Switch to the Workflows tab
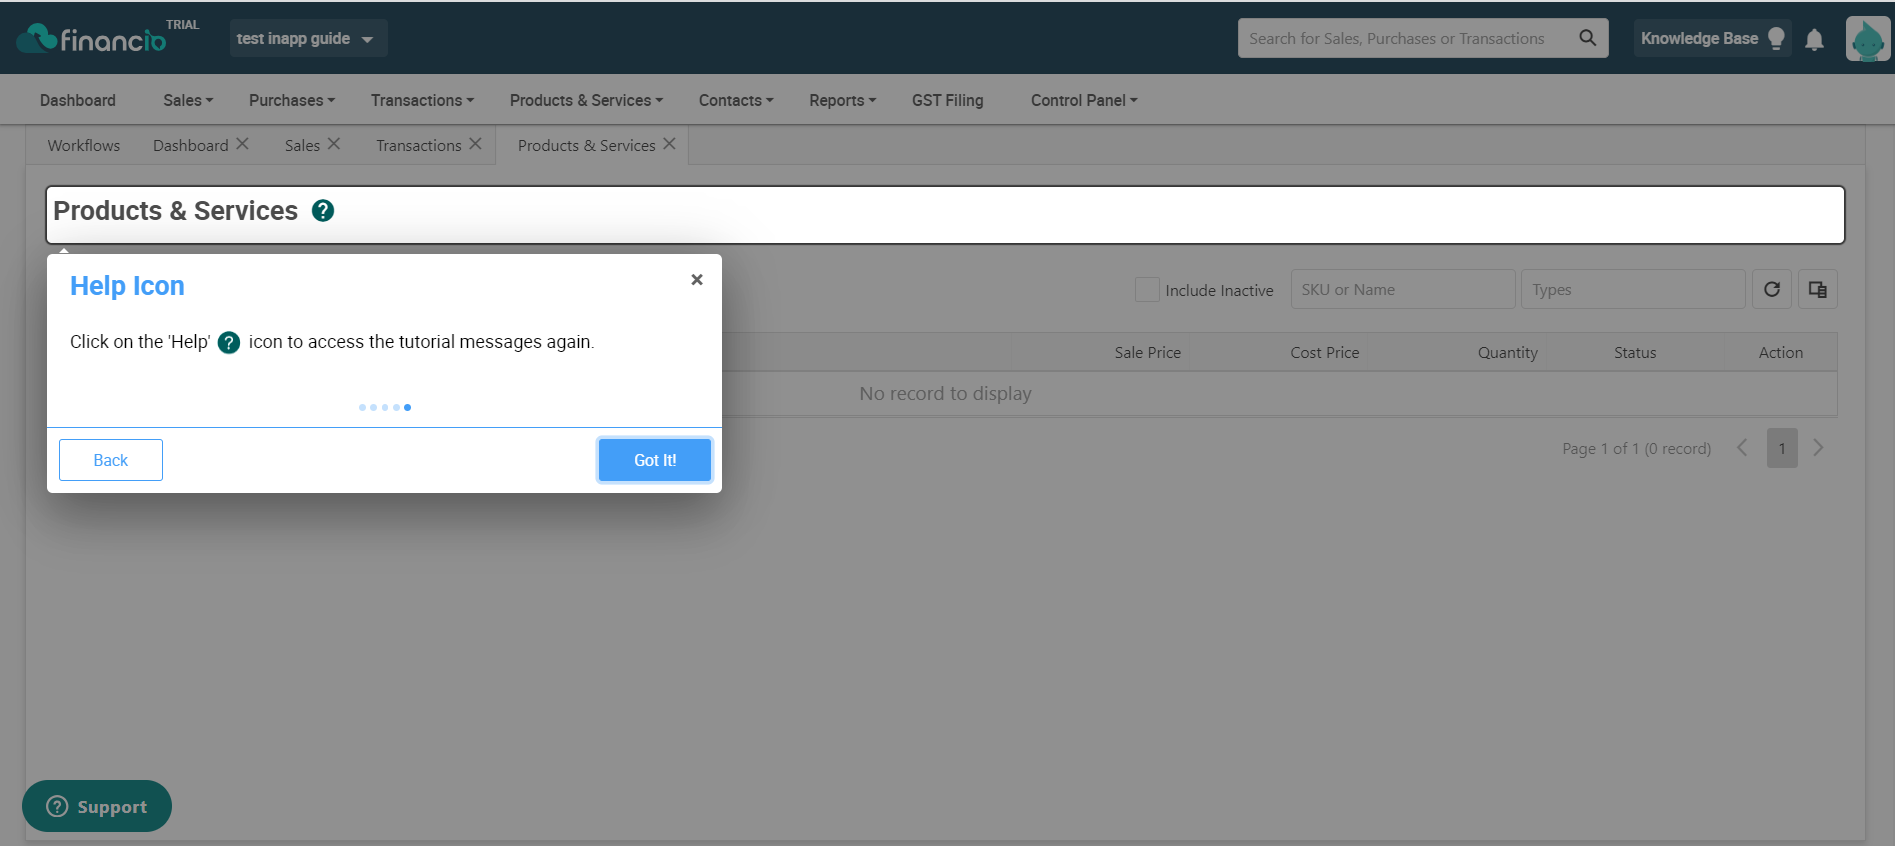This screenshot has height=846, width=1895. pos(84,145)
